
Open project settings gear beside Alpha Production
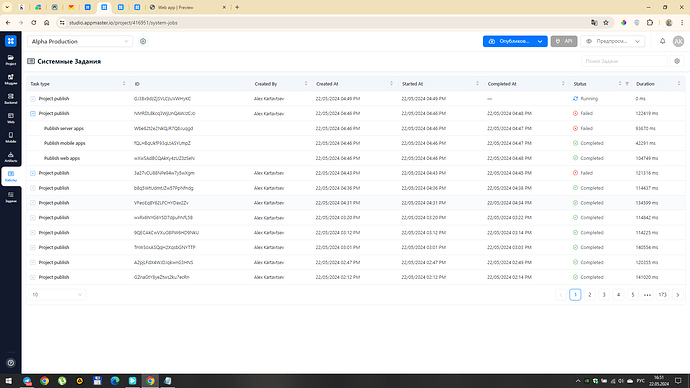(143, 41)
